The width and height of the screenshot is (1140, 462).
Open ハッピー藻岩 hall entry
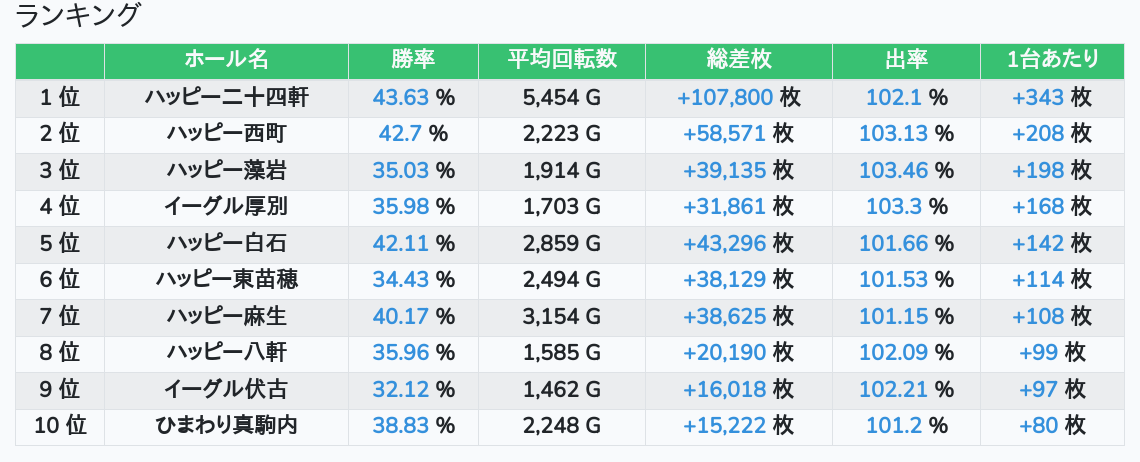coord(226,170)
